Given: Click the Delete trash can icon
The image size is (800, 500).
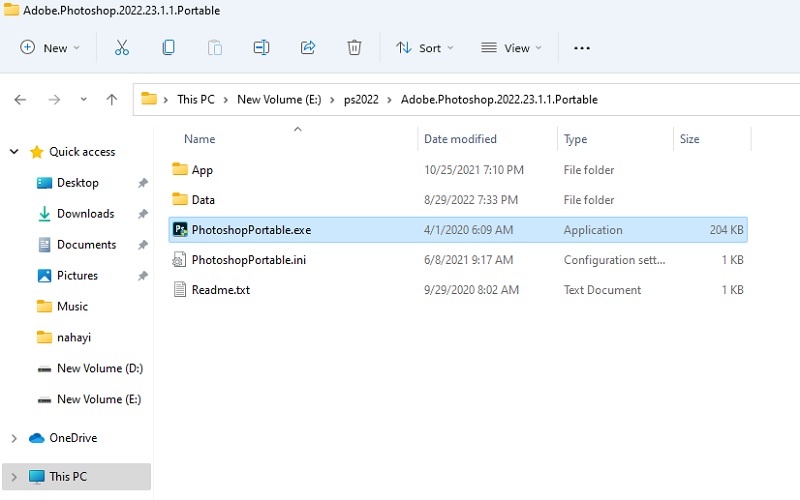Looking at the screenshot, I should (x=354, y=47).
